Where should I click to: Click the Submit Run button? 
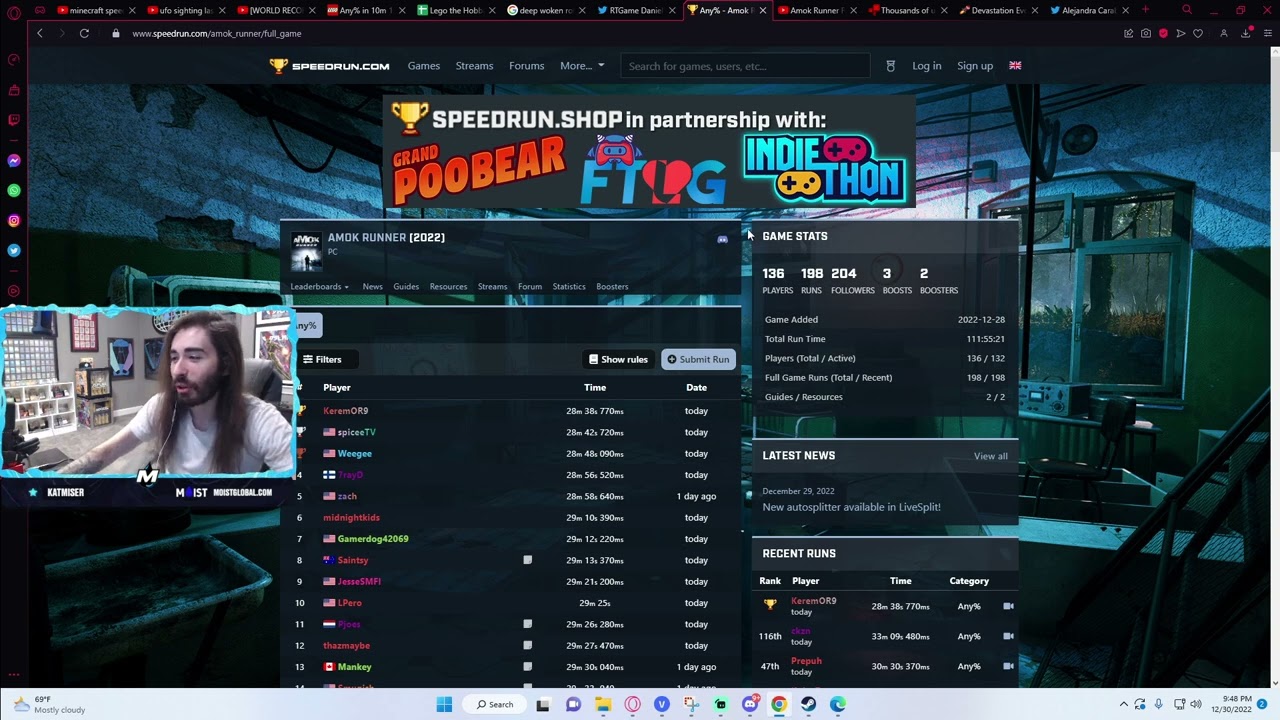[698, 359]
